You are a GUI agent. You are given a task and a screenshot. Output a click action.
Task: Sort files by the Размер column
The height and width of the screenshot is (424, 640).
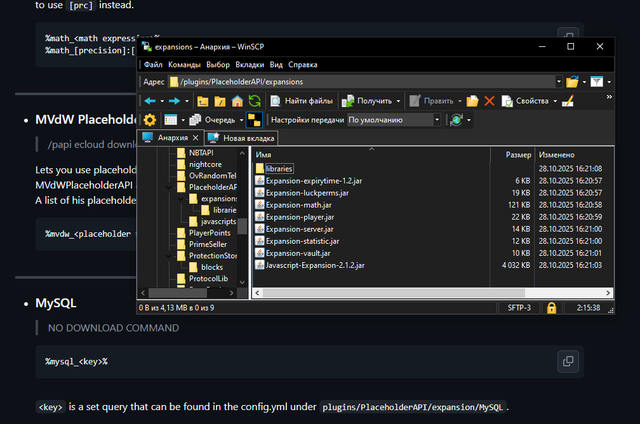pos(512,155)
